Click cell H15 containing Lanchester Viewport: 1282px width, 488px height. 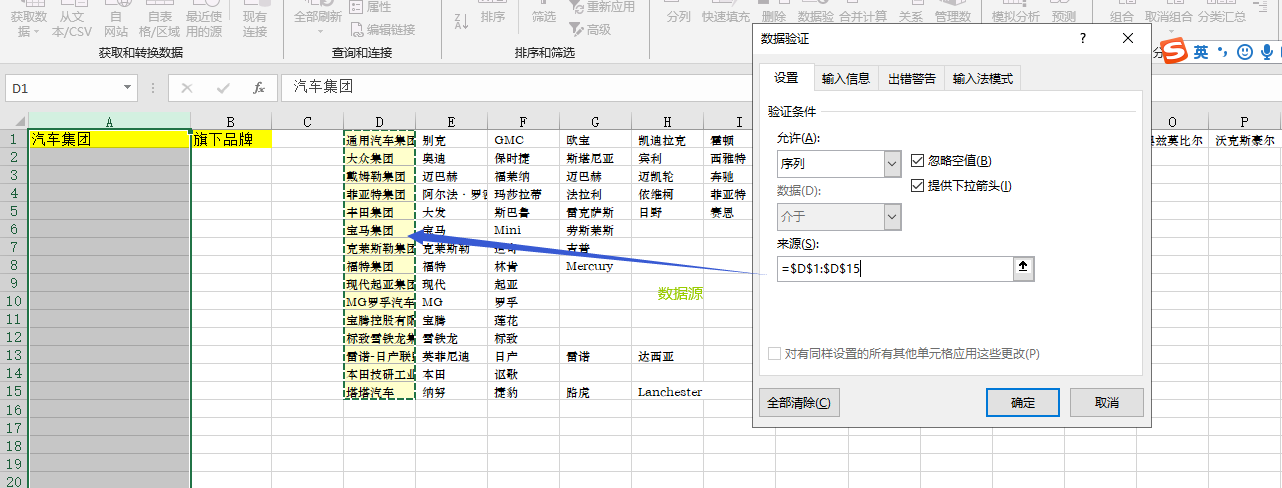[x=668, y=392]
